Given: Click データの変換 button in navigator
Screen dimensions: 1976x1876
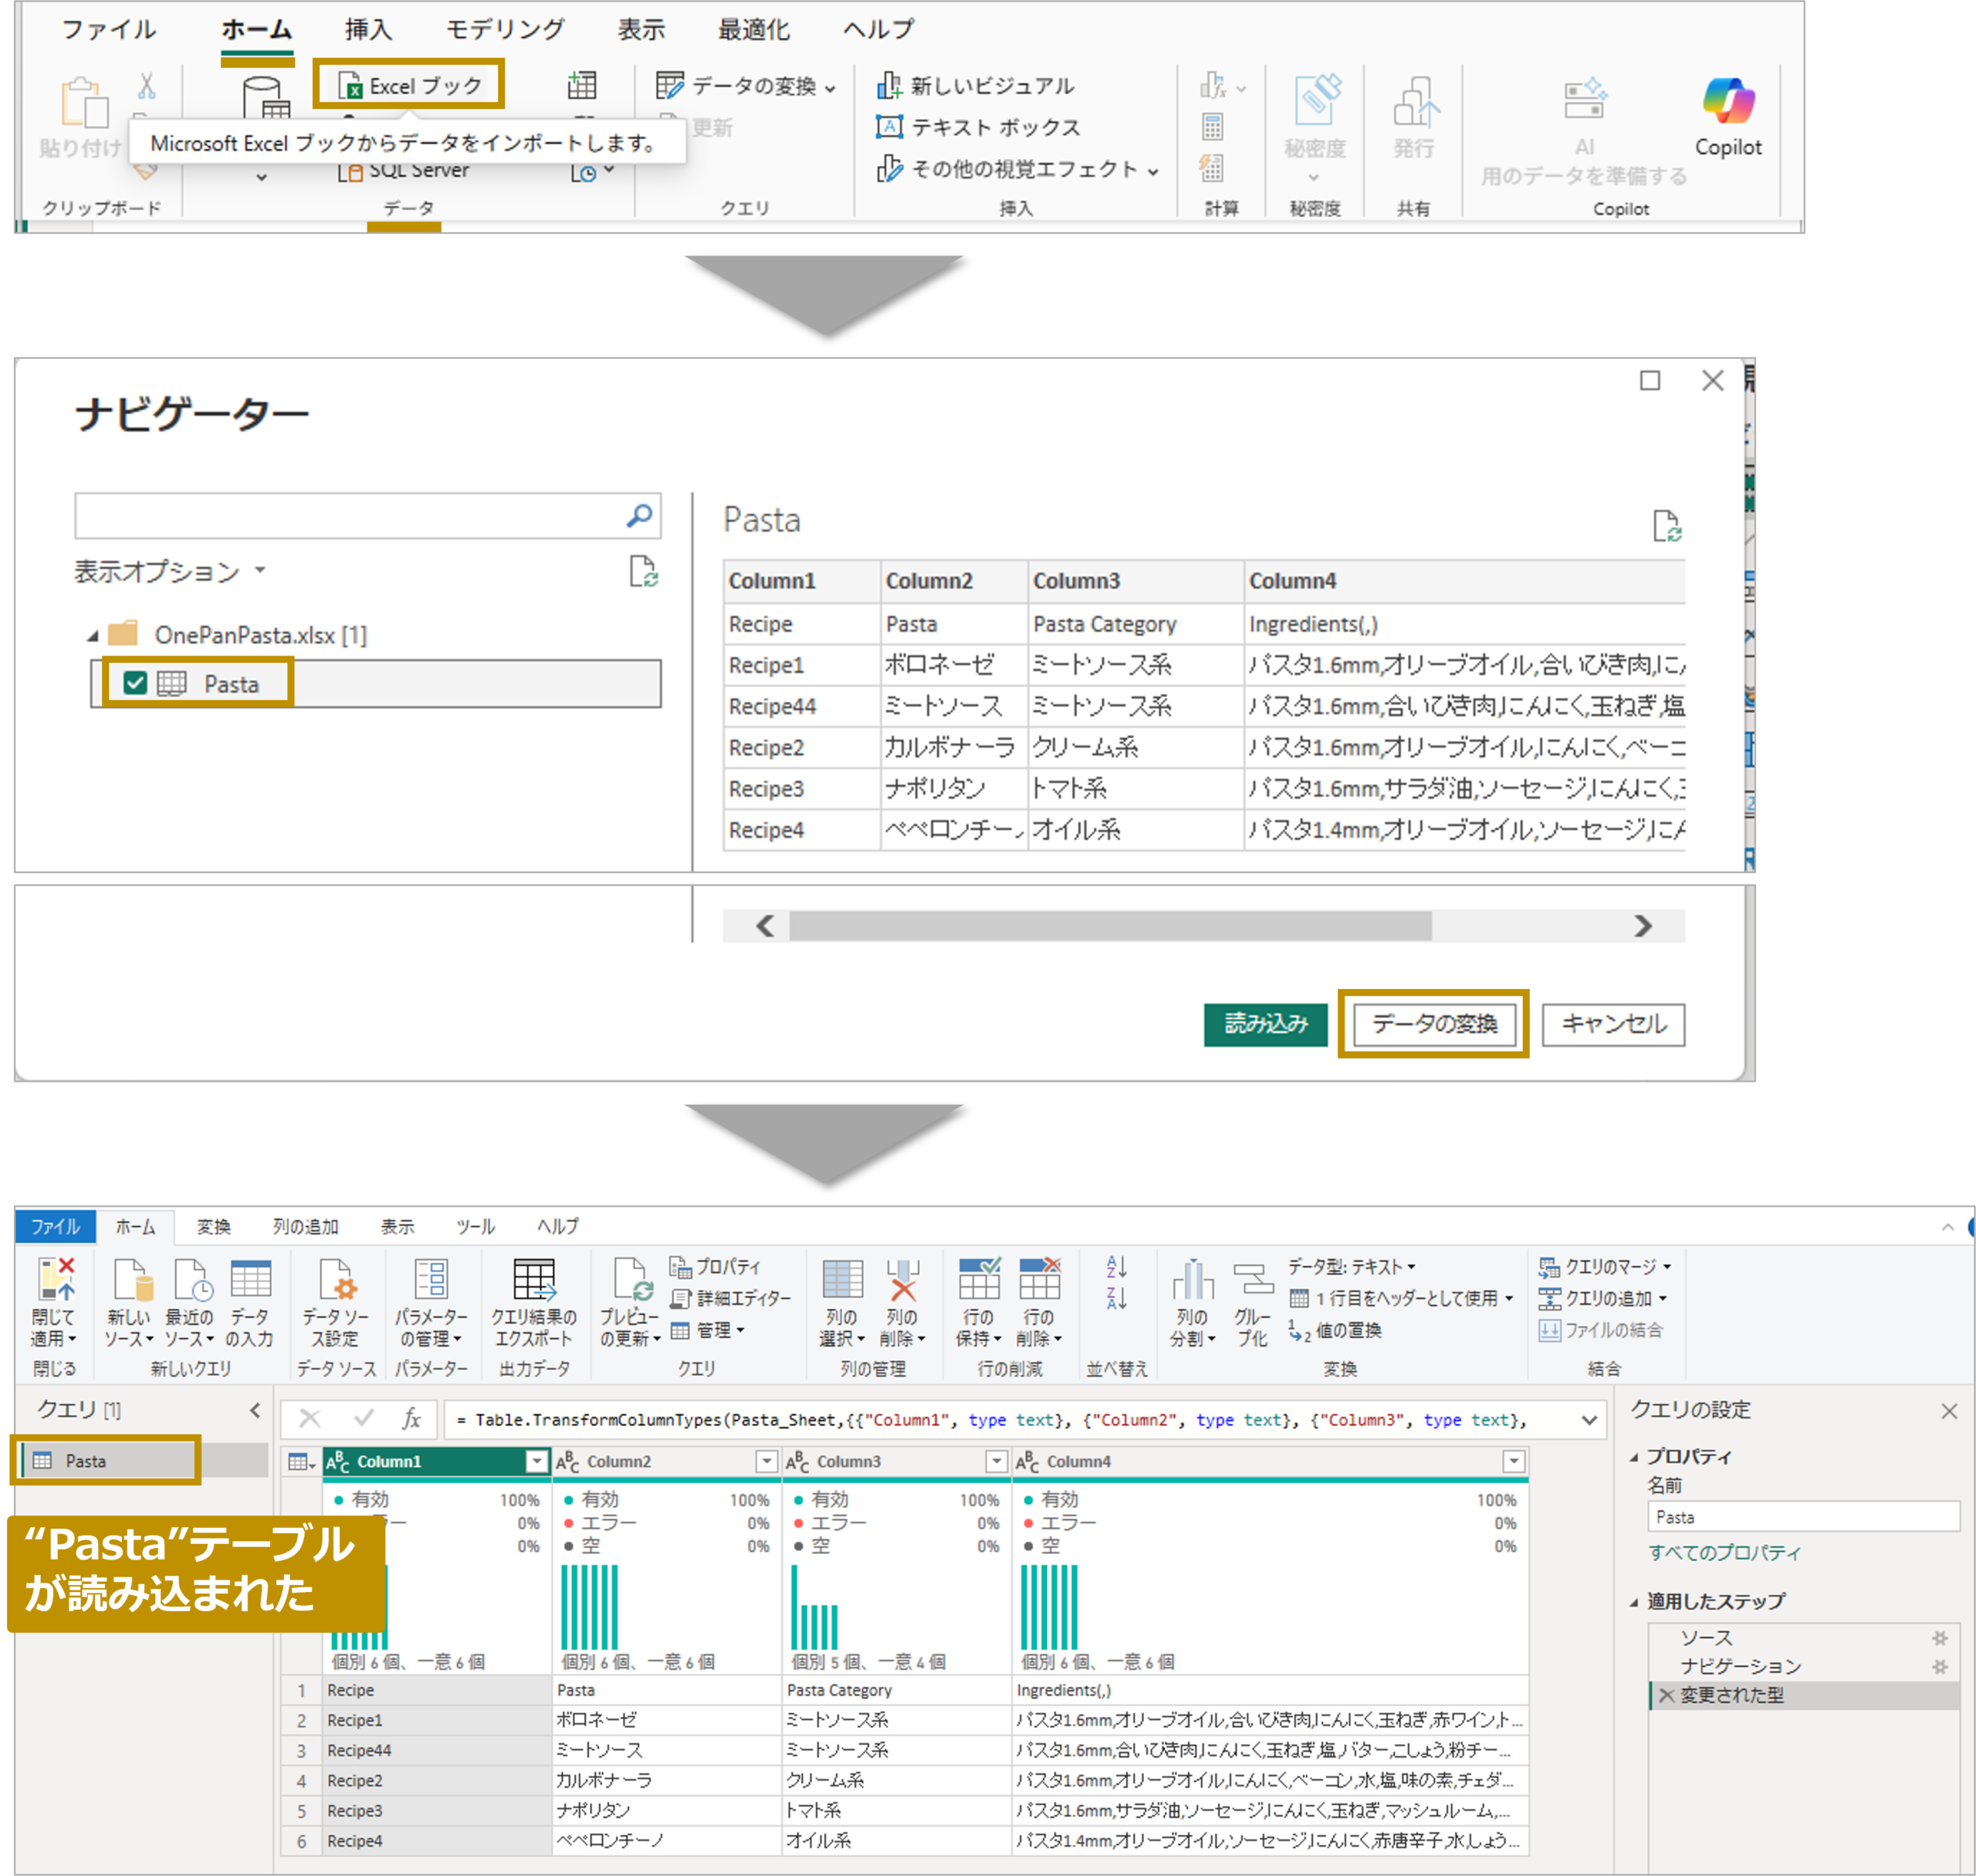Looking at the screenshot, I should tap(1433, 1023).
